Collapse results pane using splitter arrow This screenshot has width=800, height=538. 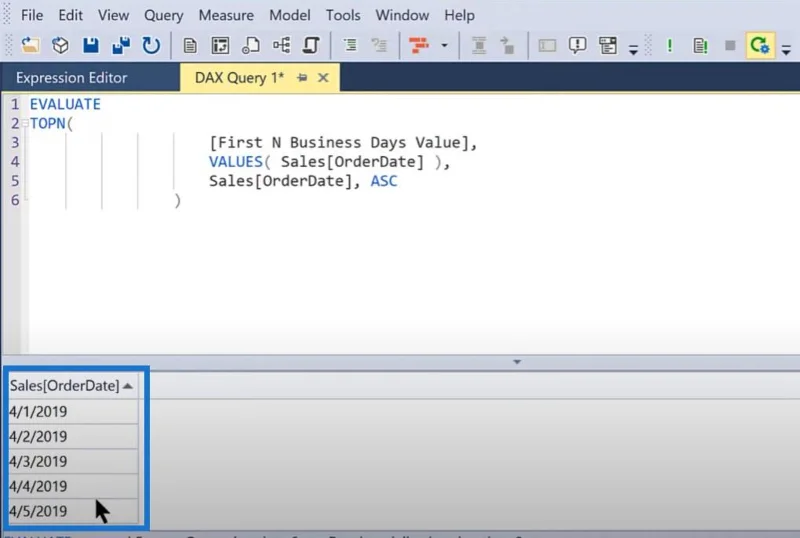coord(517,362)
